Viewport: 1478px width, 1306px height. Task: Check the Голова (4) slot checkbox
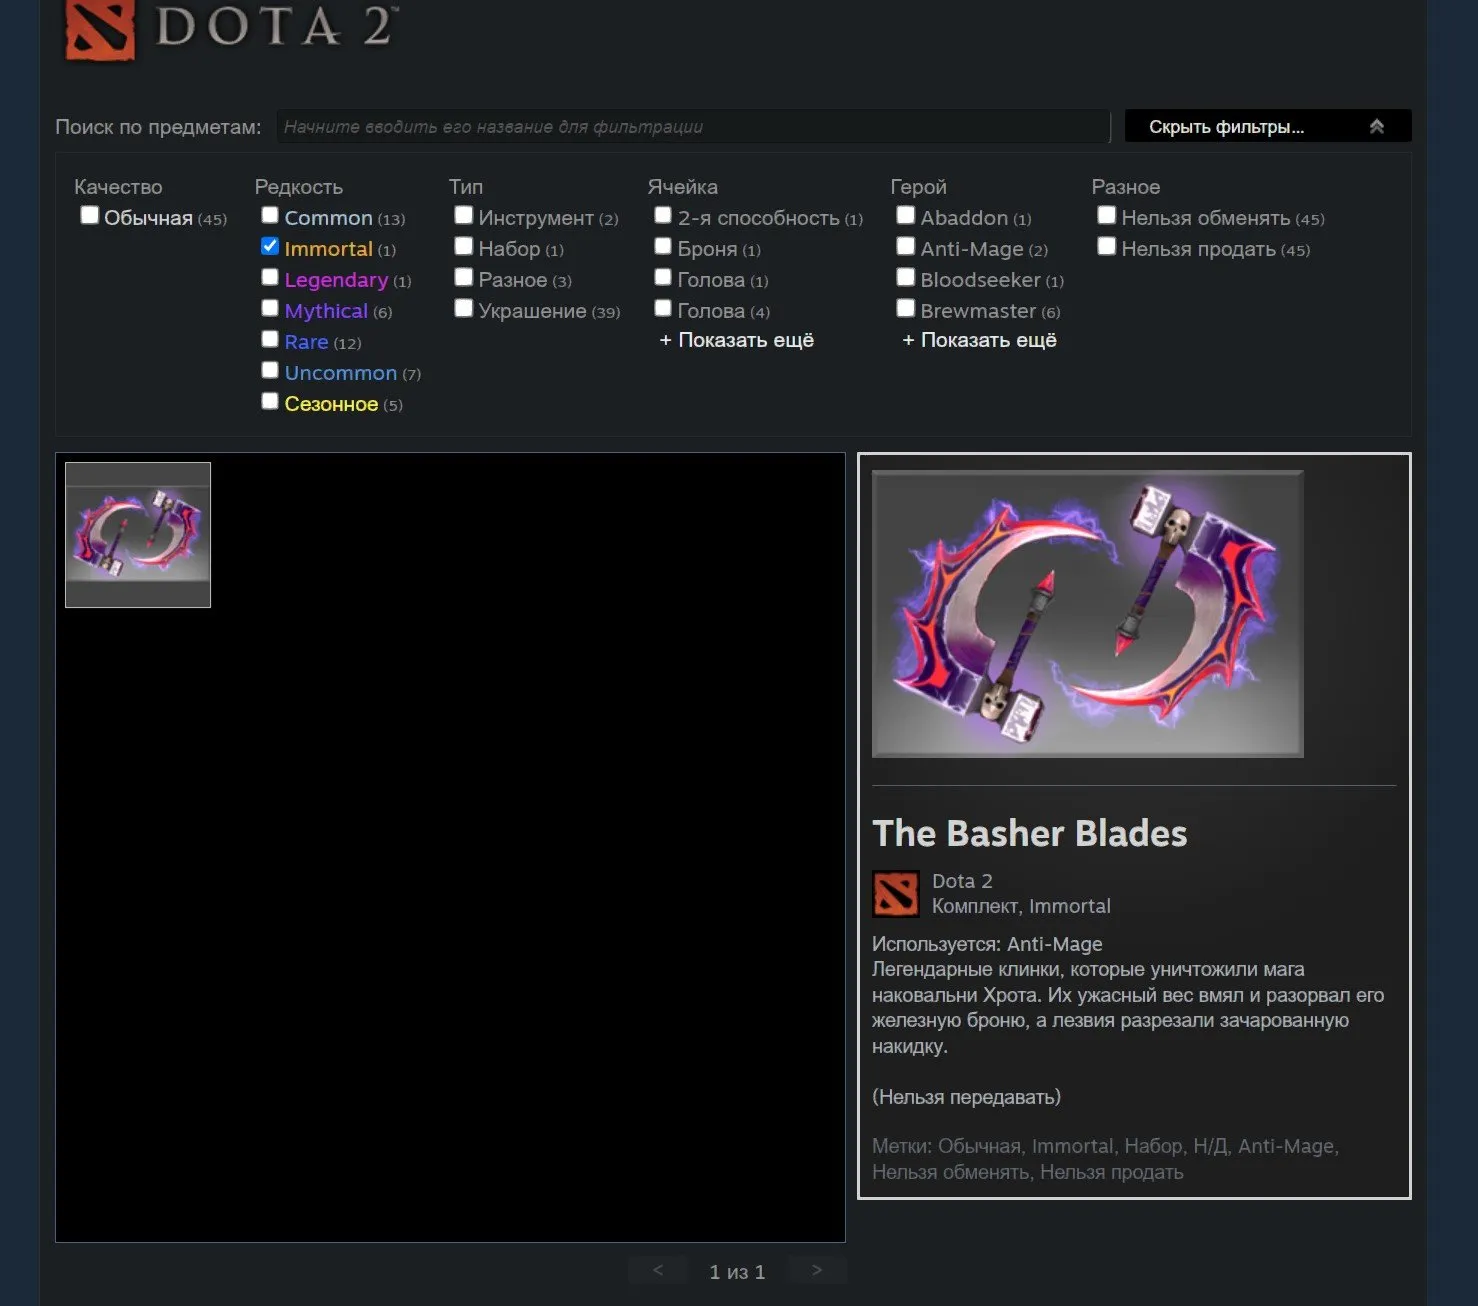pyautogui.click(x=663, y=308)
